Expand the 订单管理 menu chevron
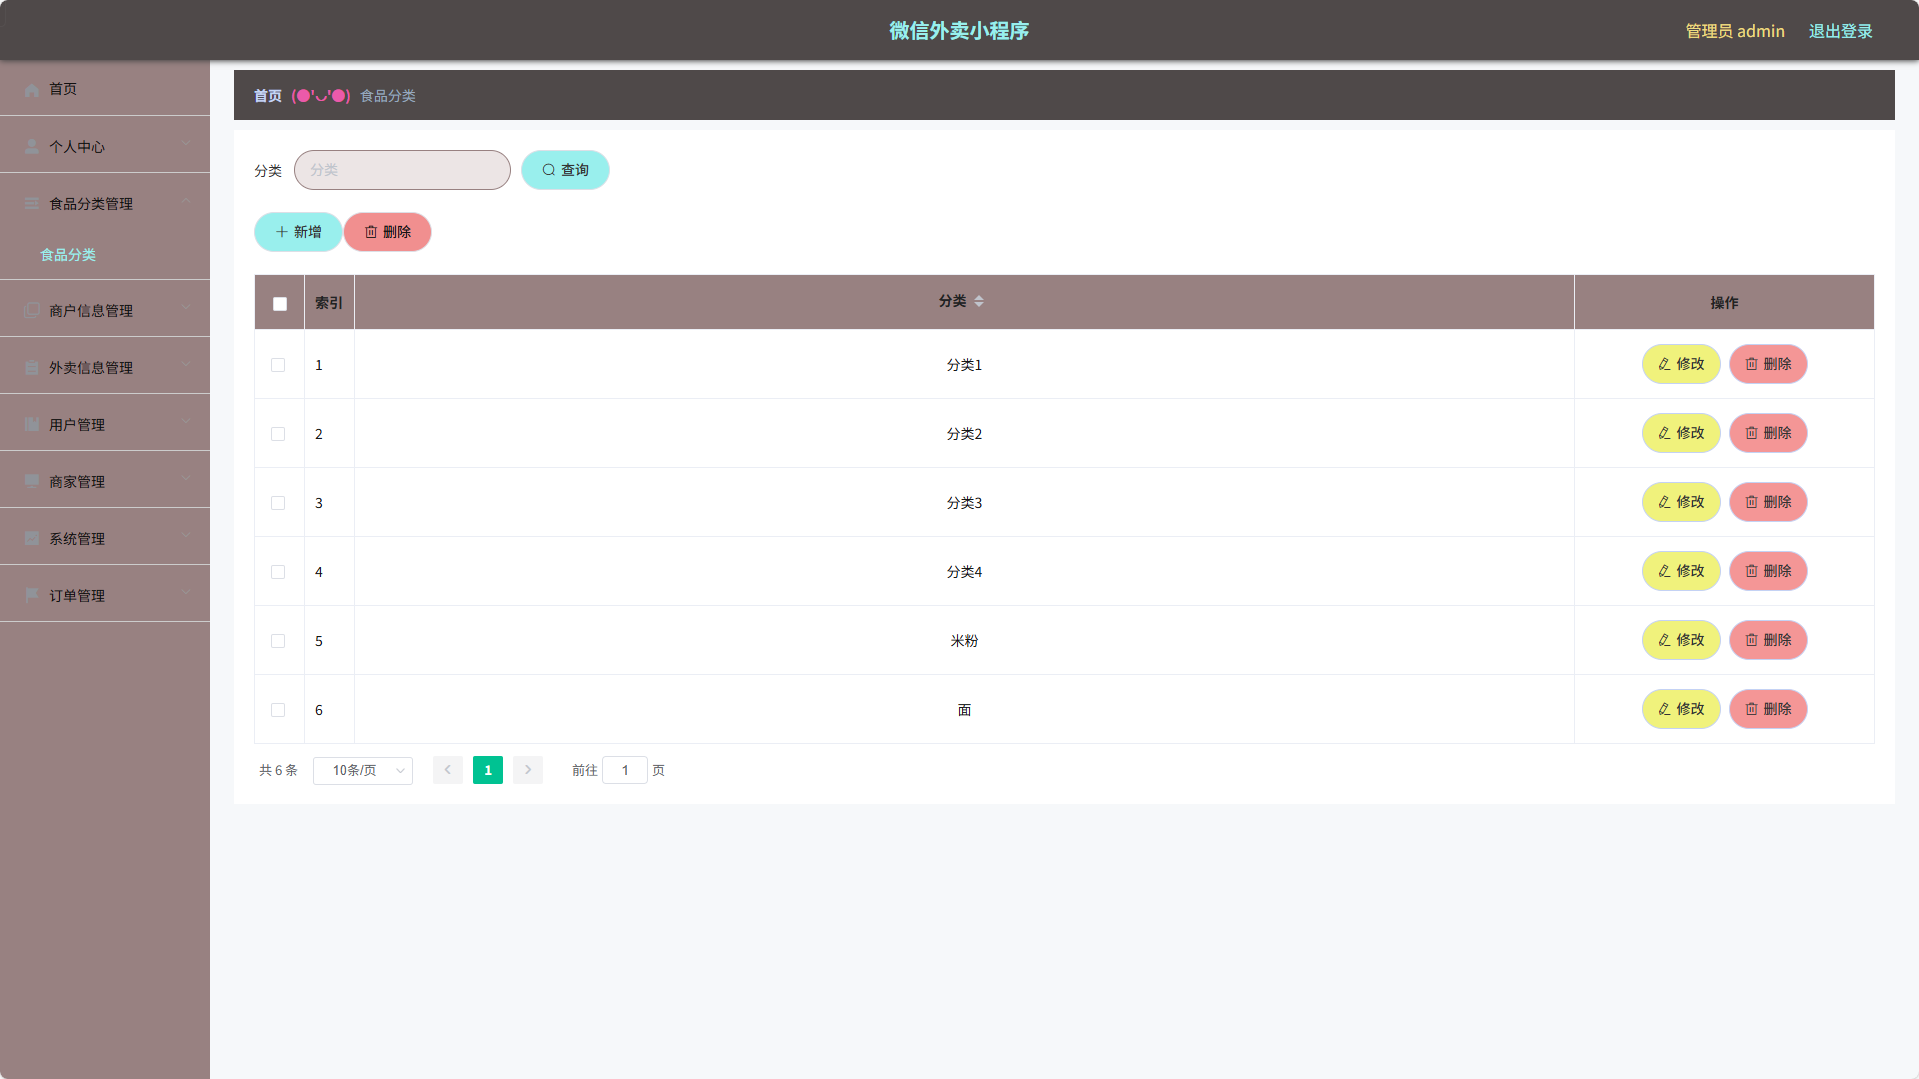 click(x=186, y=593)
